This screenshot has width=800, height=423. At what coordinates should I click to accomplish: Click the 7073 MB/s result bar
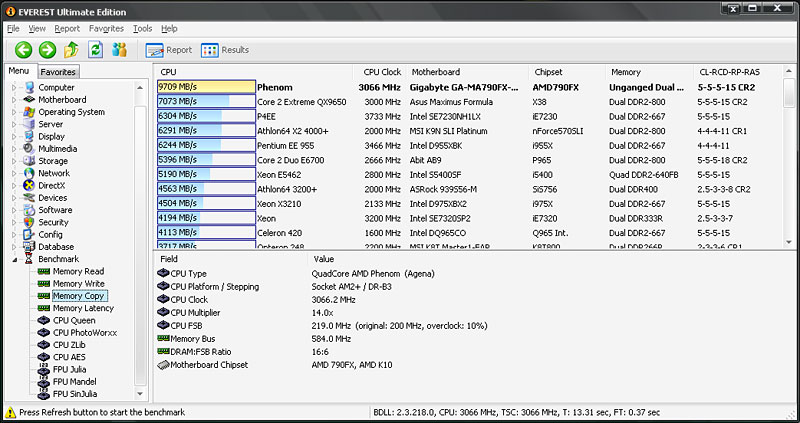click(206, 102)
